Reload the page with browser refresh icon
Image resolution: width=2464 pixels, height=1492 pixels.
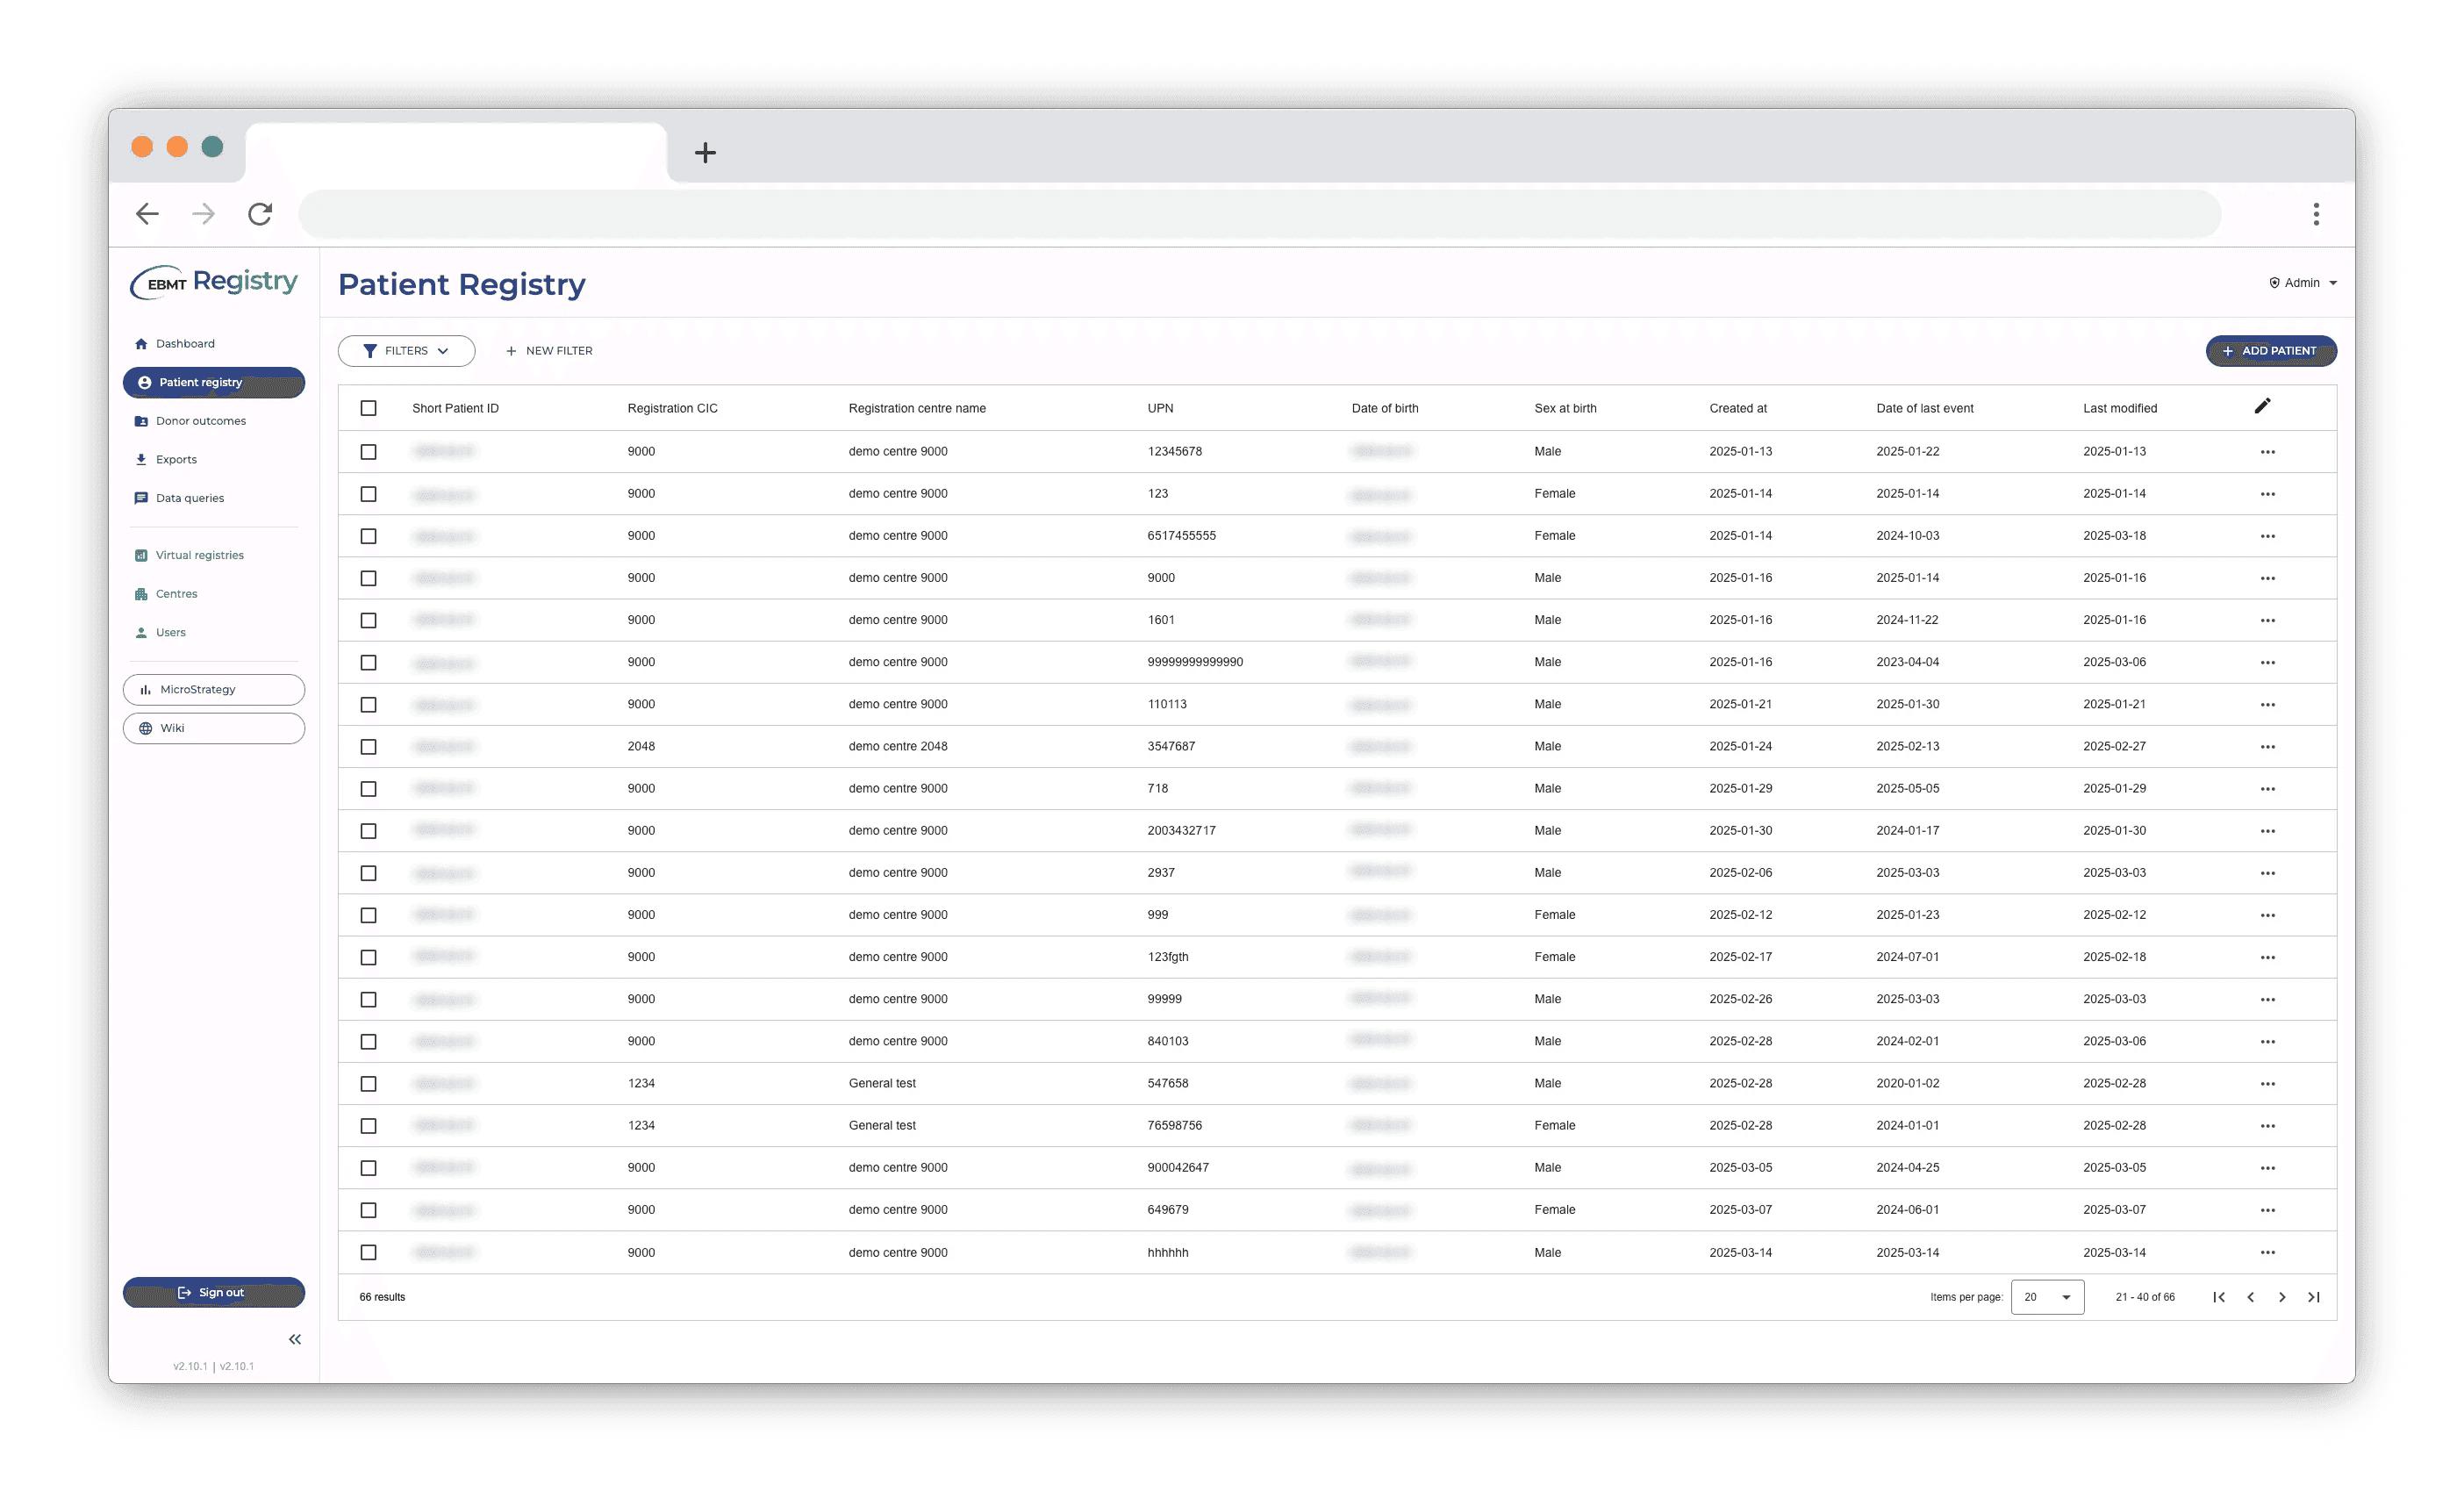tap(260, 214)
